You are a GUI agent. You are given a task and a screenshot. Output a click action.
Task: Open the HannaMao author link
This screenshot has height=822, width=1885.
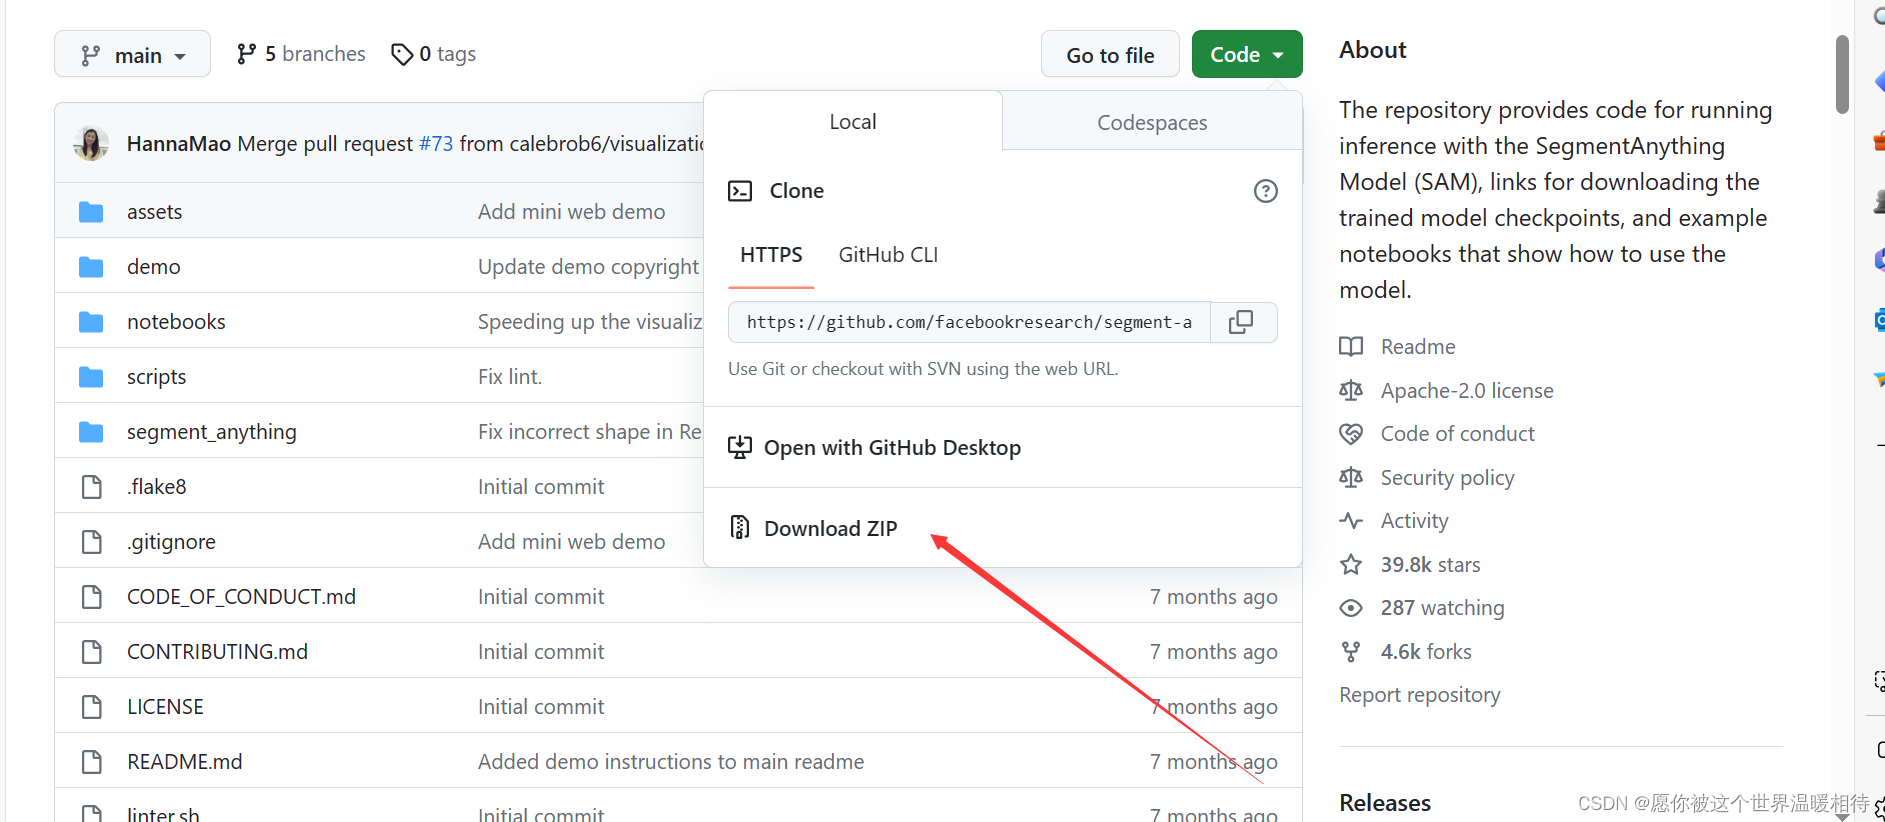point(179,144)
